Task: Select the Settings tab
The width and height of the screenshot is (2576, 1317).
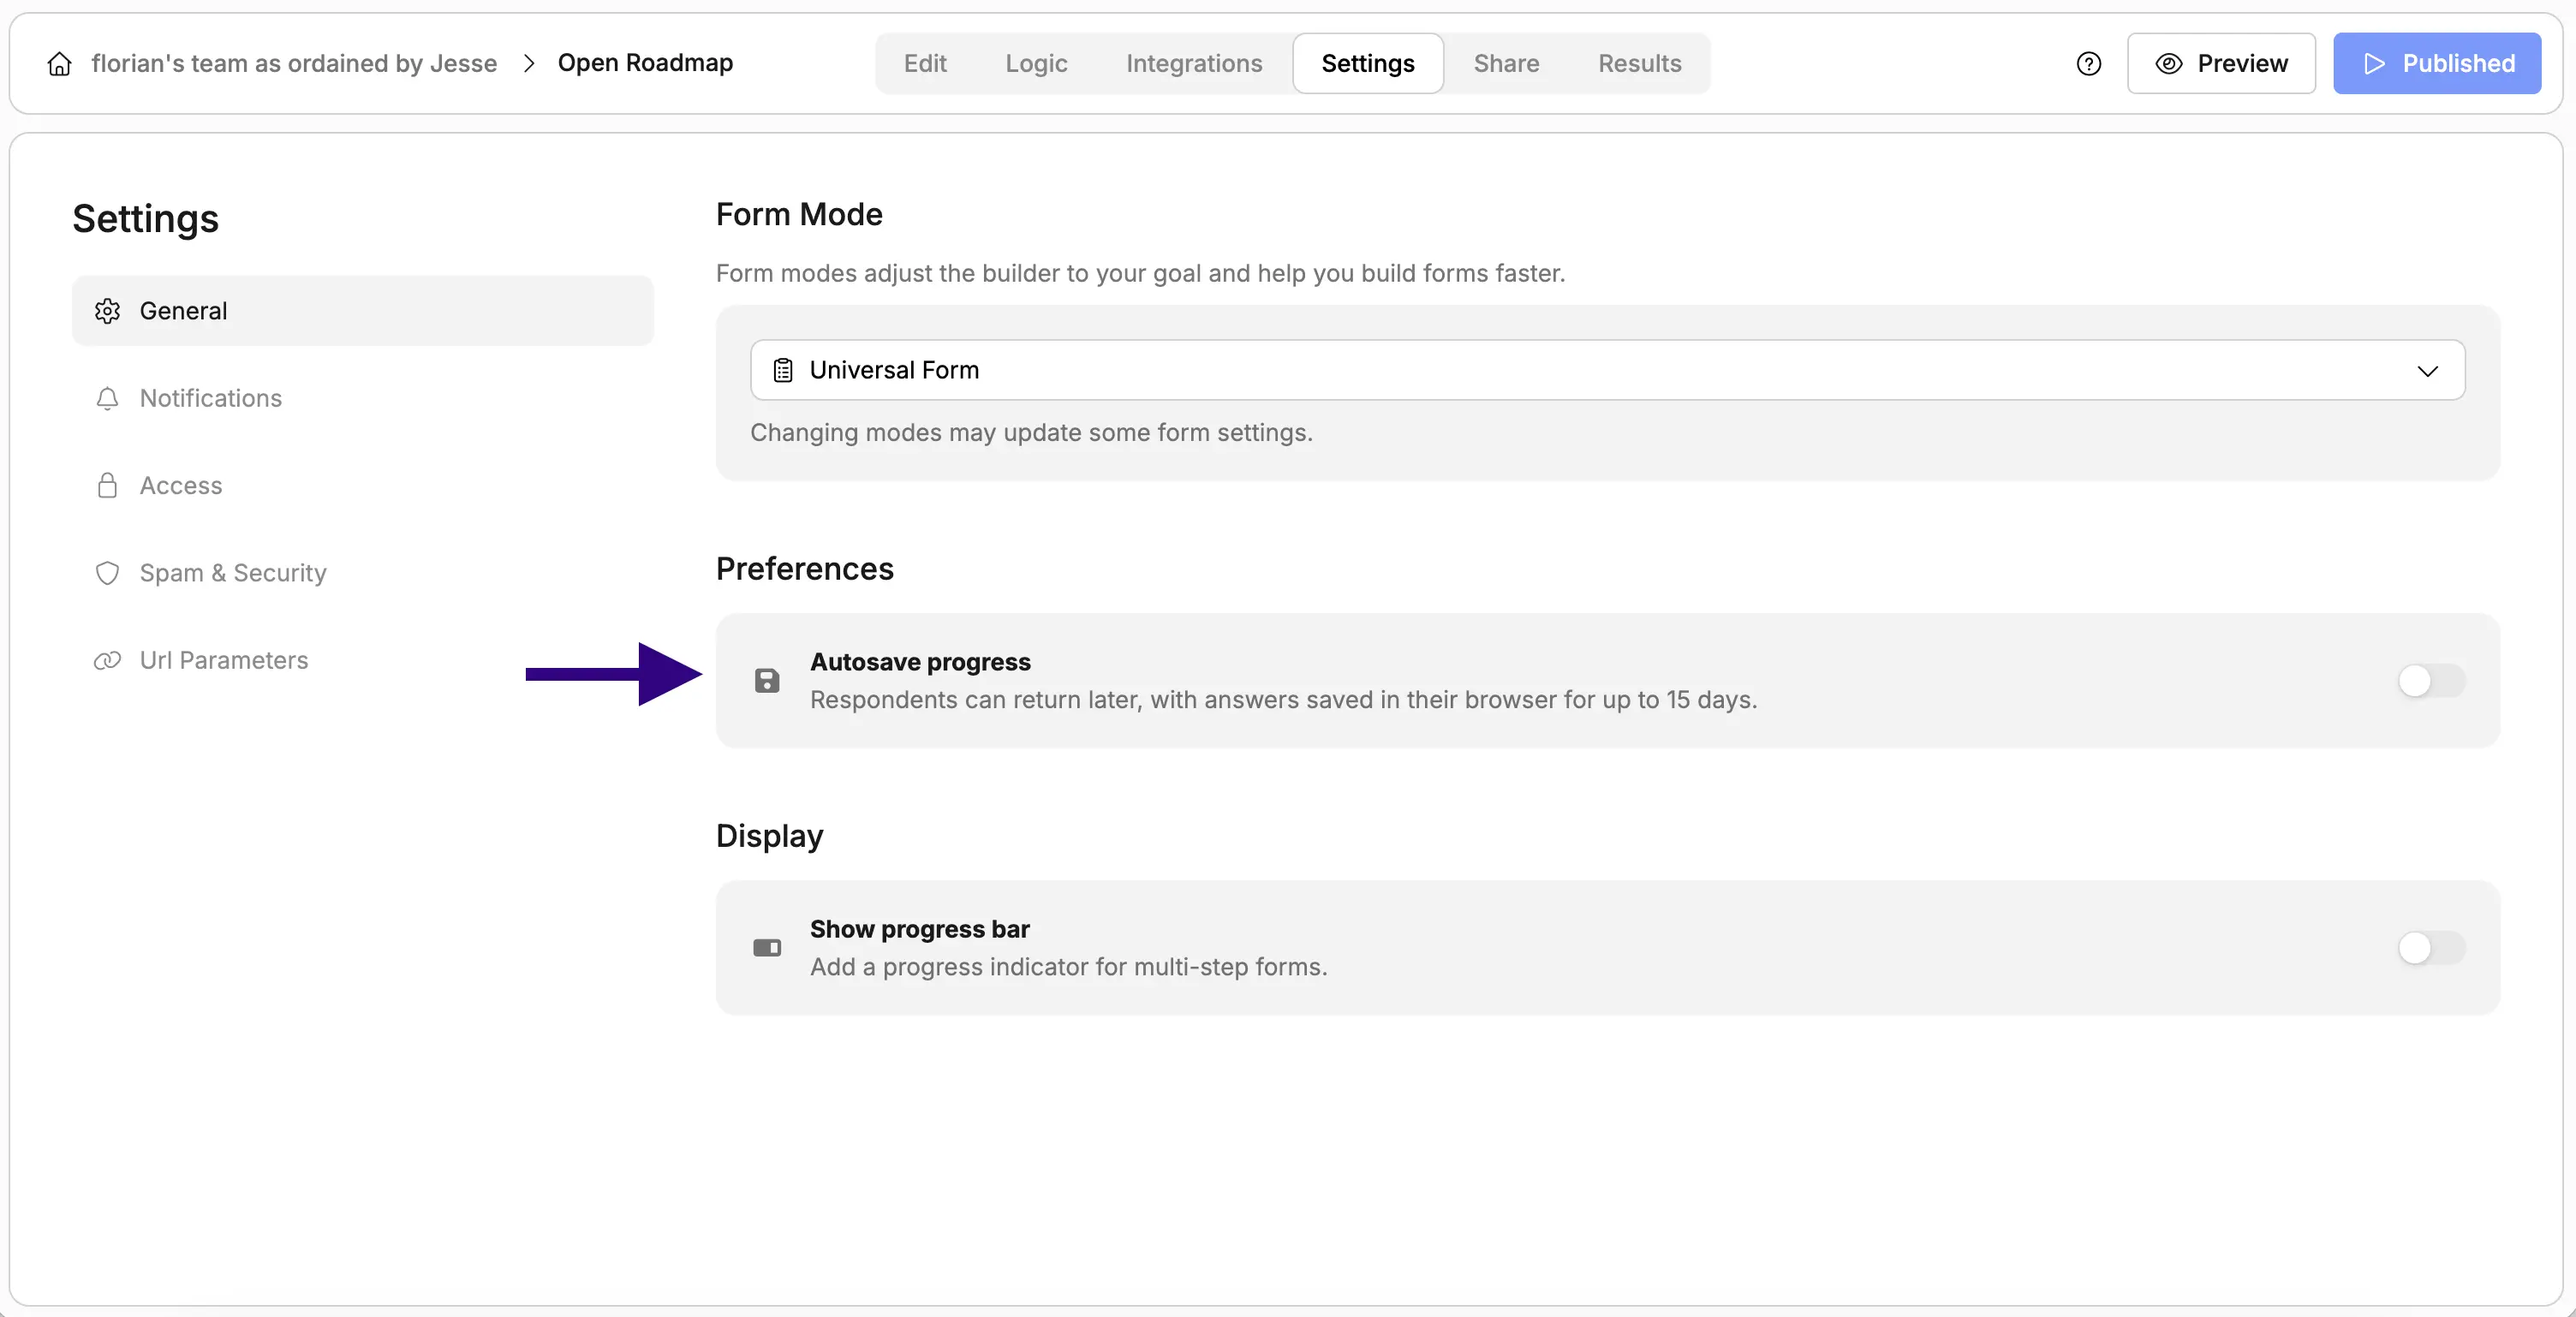Action: (x=1367, y=64)
